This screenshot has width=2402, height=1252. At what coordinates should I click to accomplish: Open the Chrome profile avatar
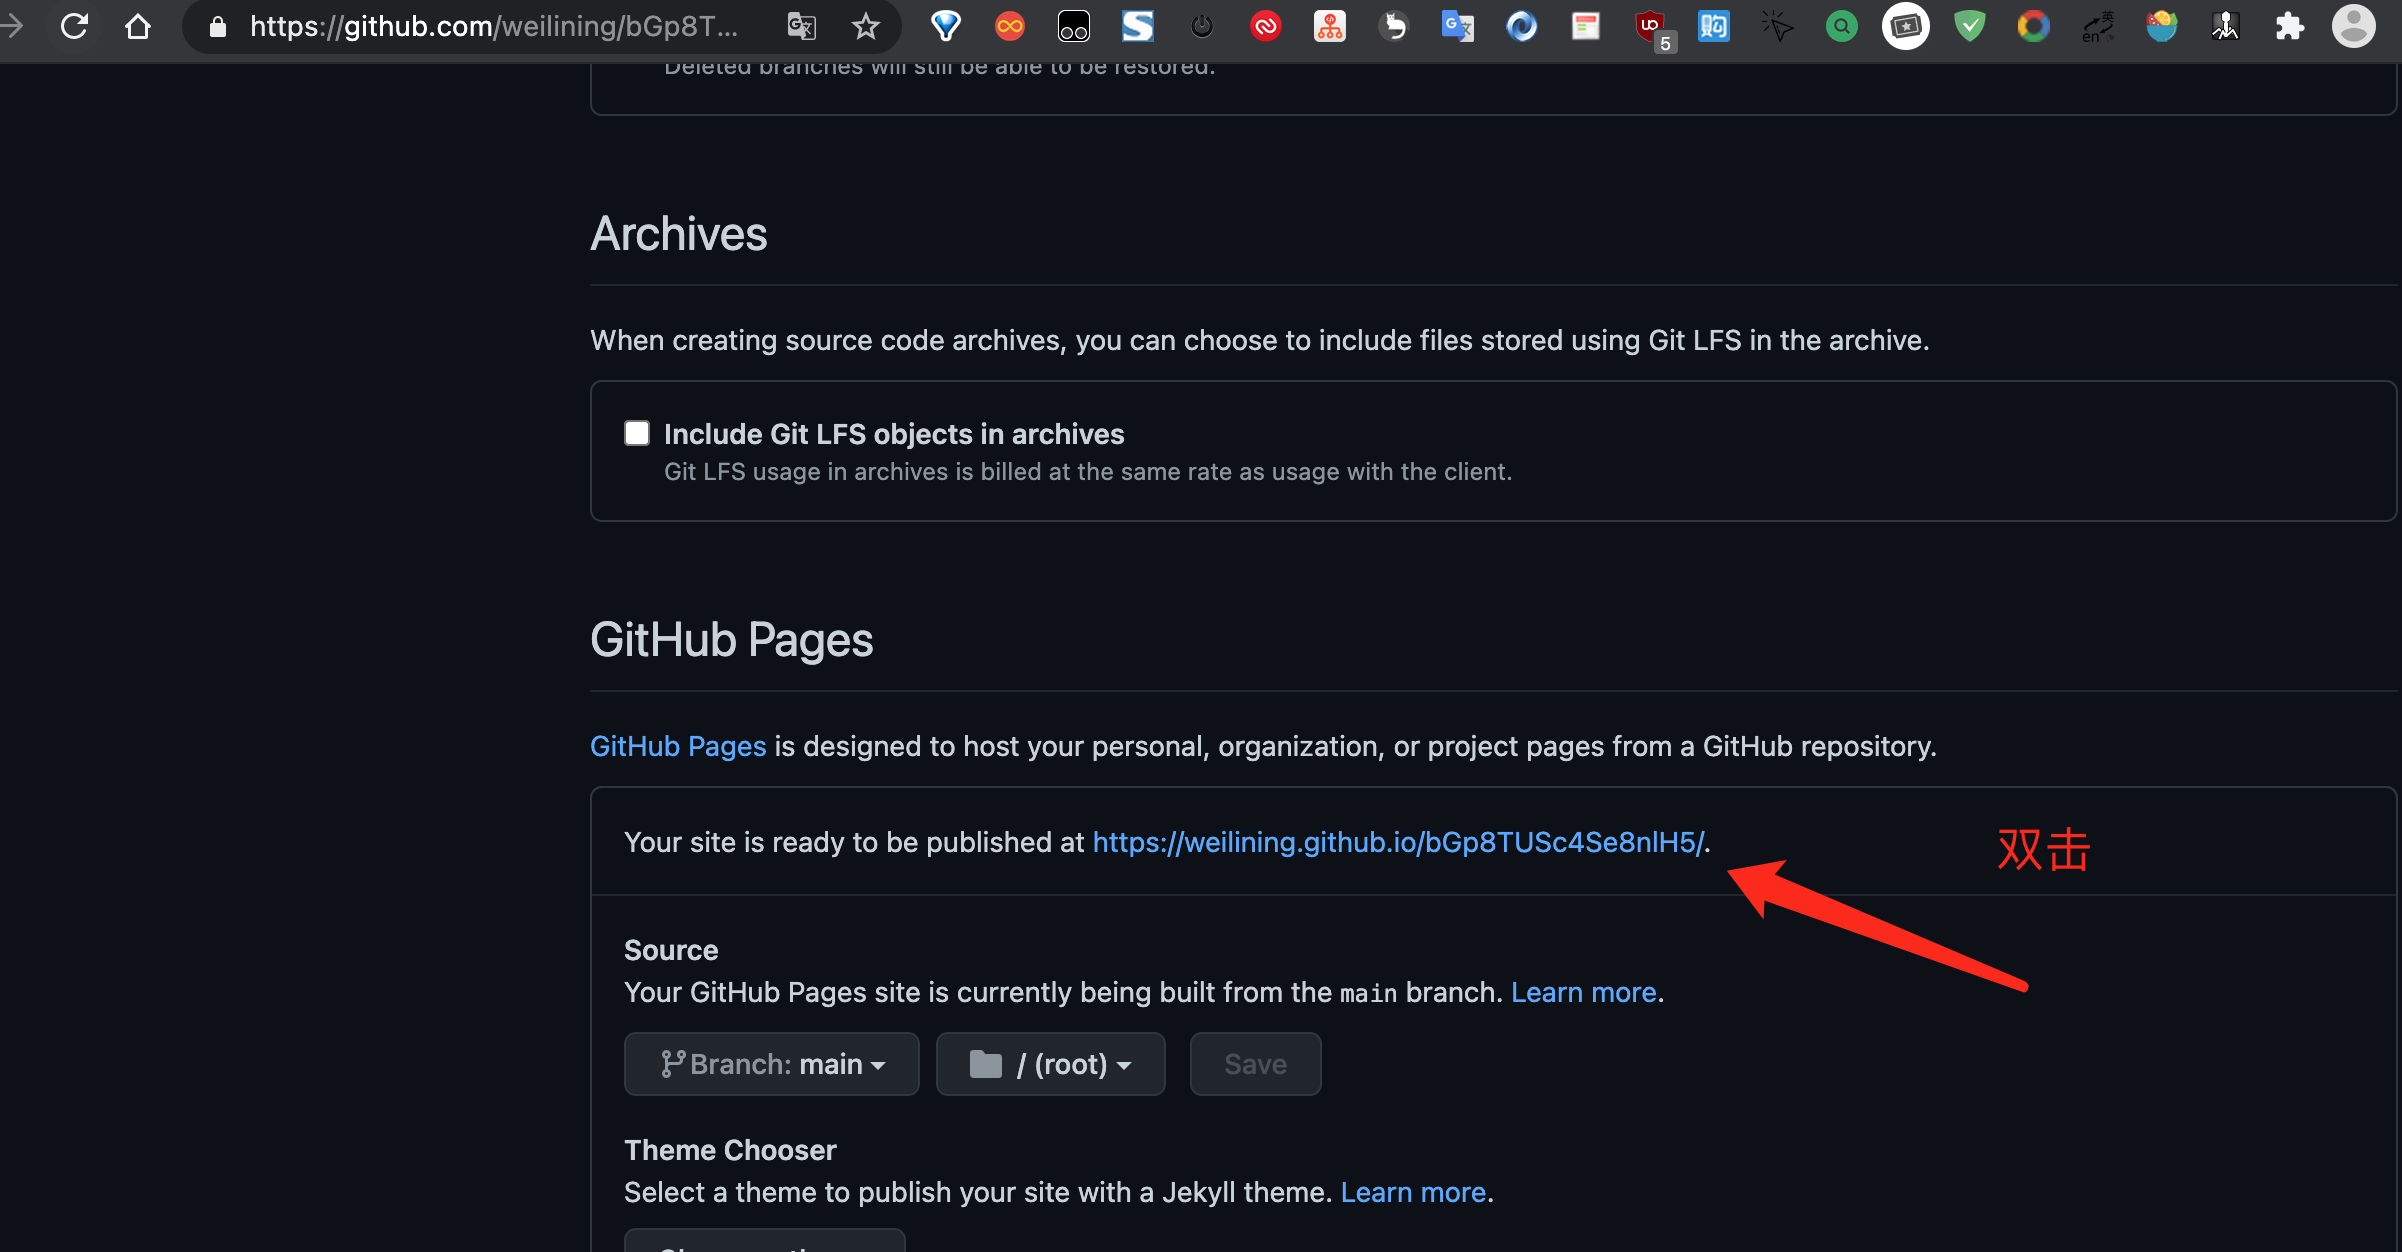coord(2352,27)
